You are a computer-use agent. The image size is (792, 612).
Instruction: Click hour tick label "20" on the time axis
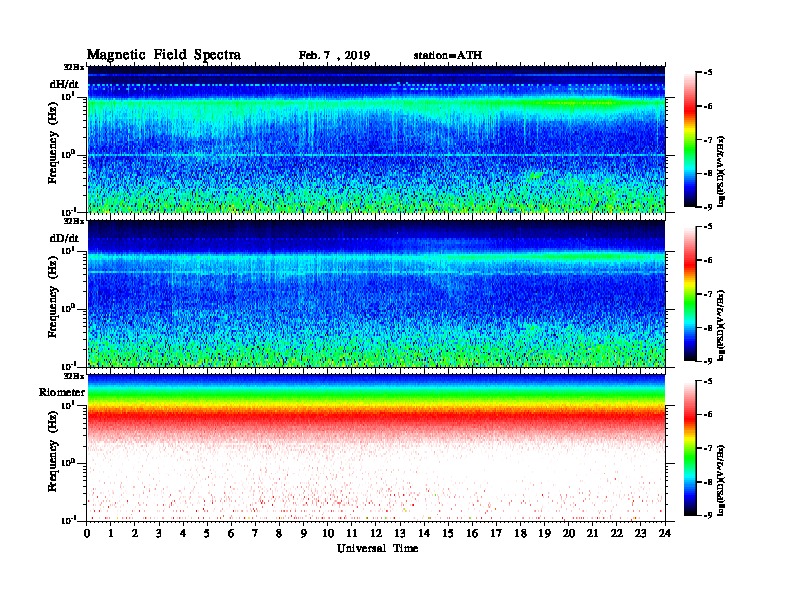tap(569, 534)
